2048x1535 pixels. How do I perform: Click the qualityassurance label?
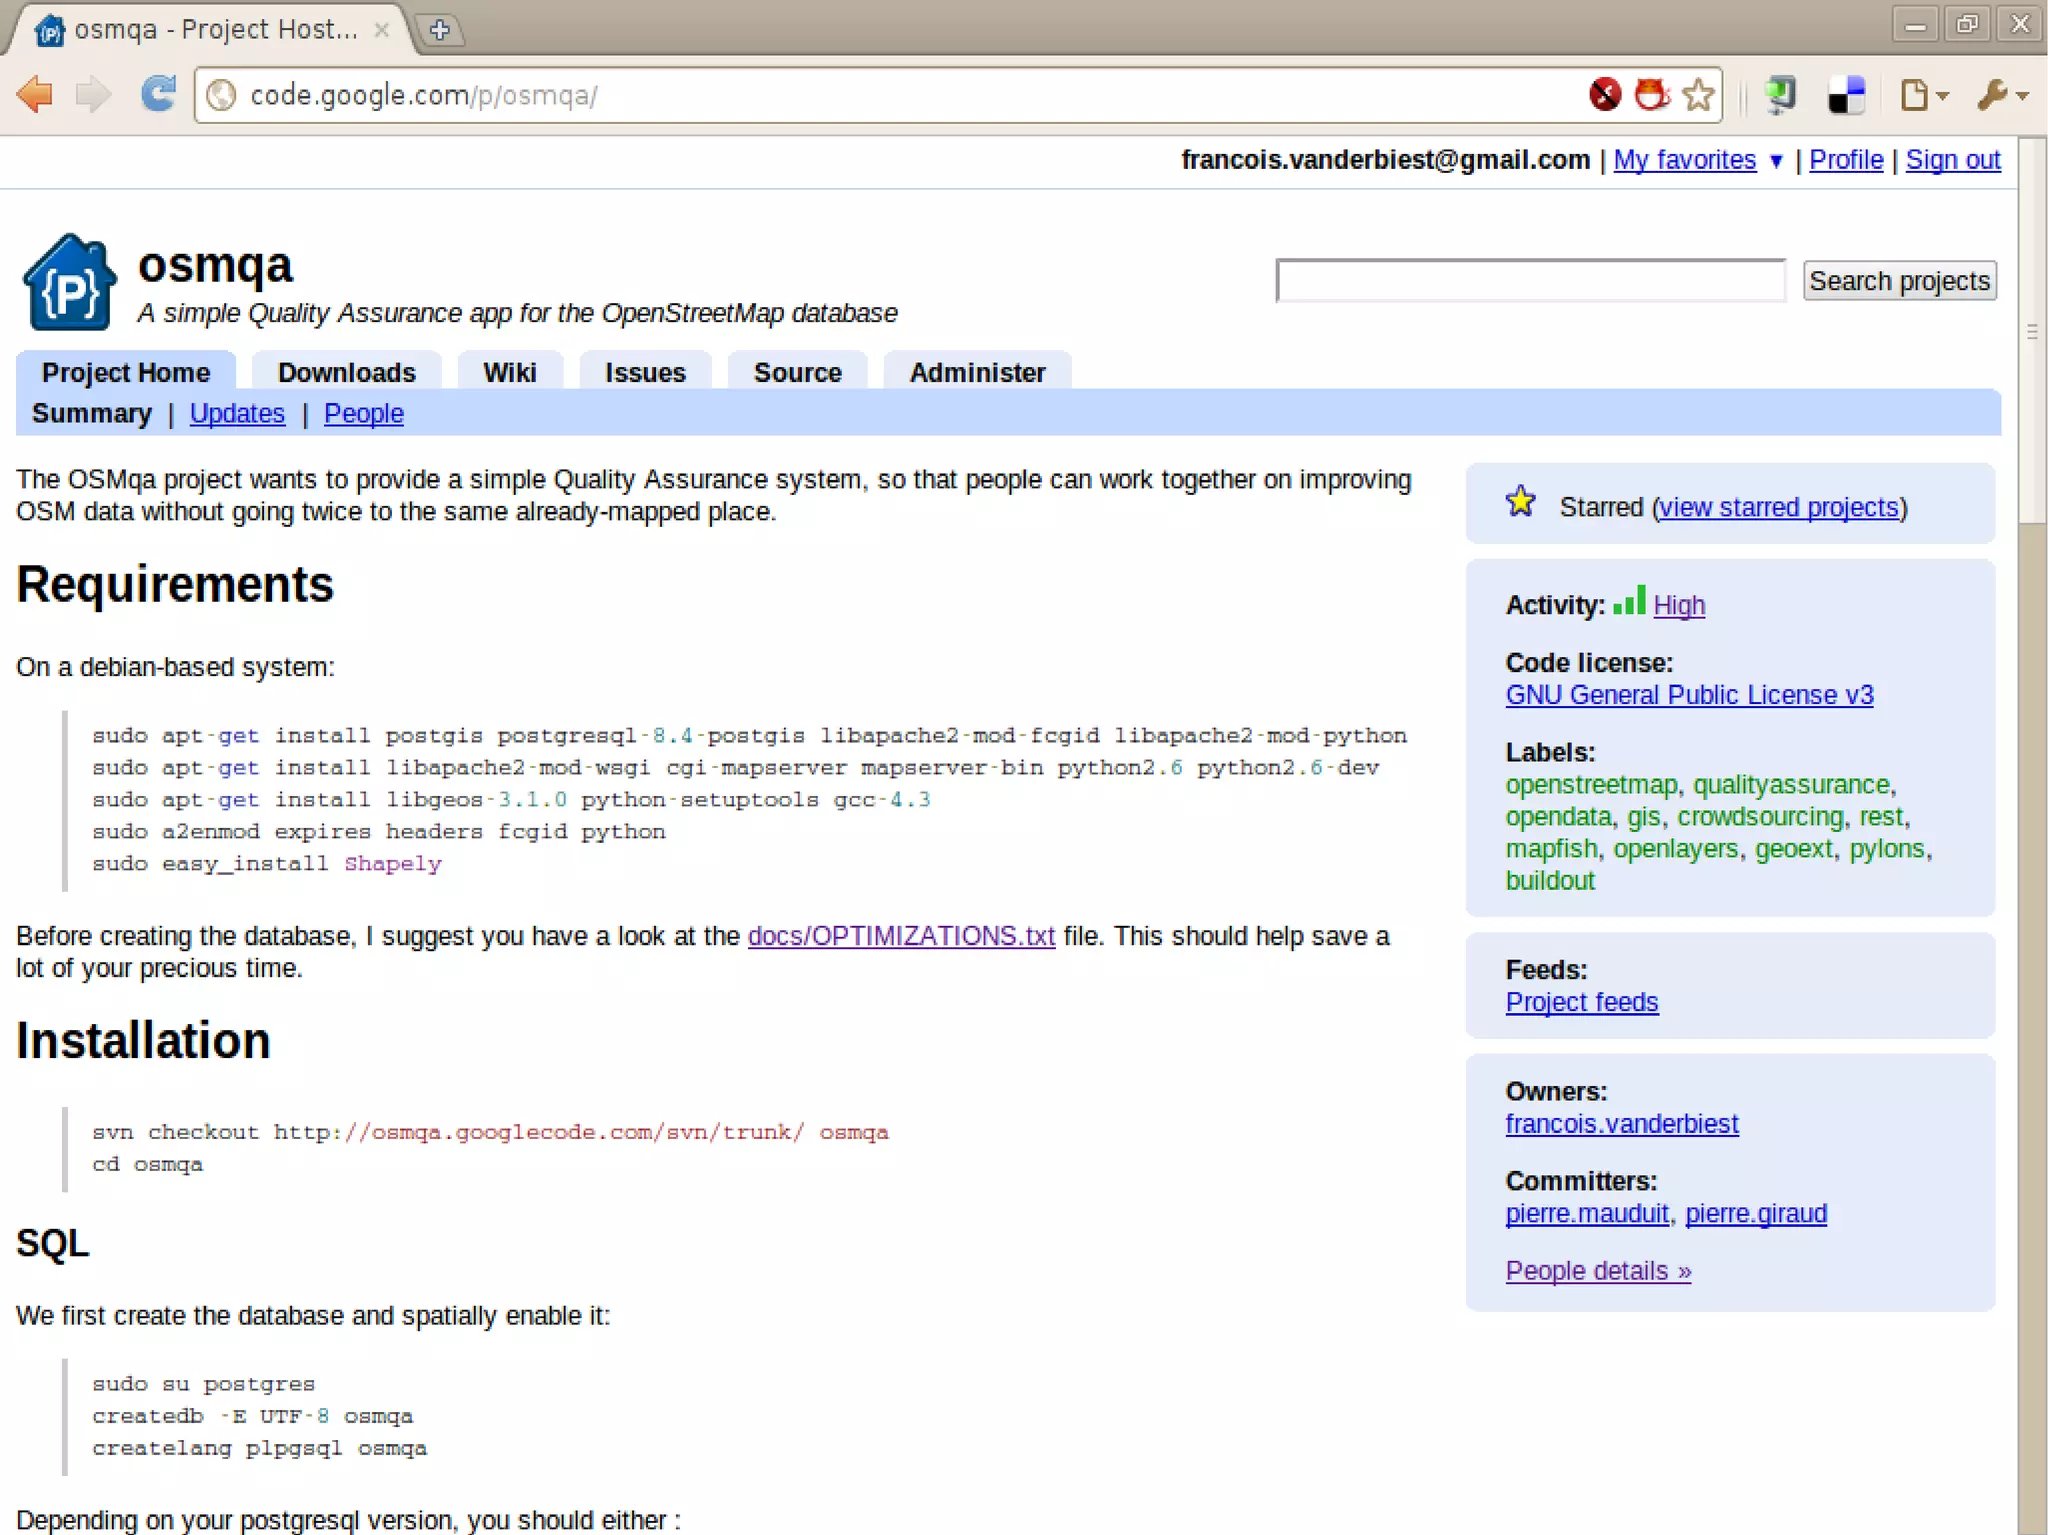coord(1791,785)
